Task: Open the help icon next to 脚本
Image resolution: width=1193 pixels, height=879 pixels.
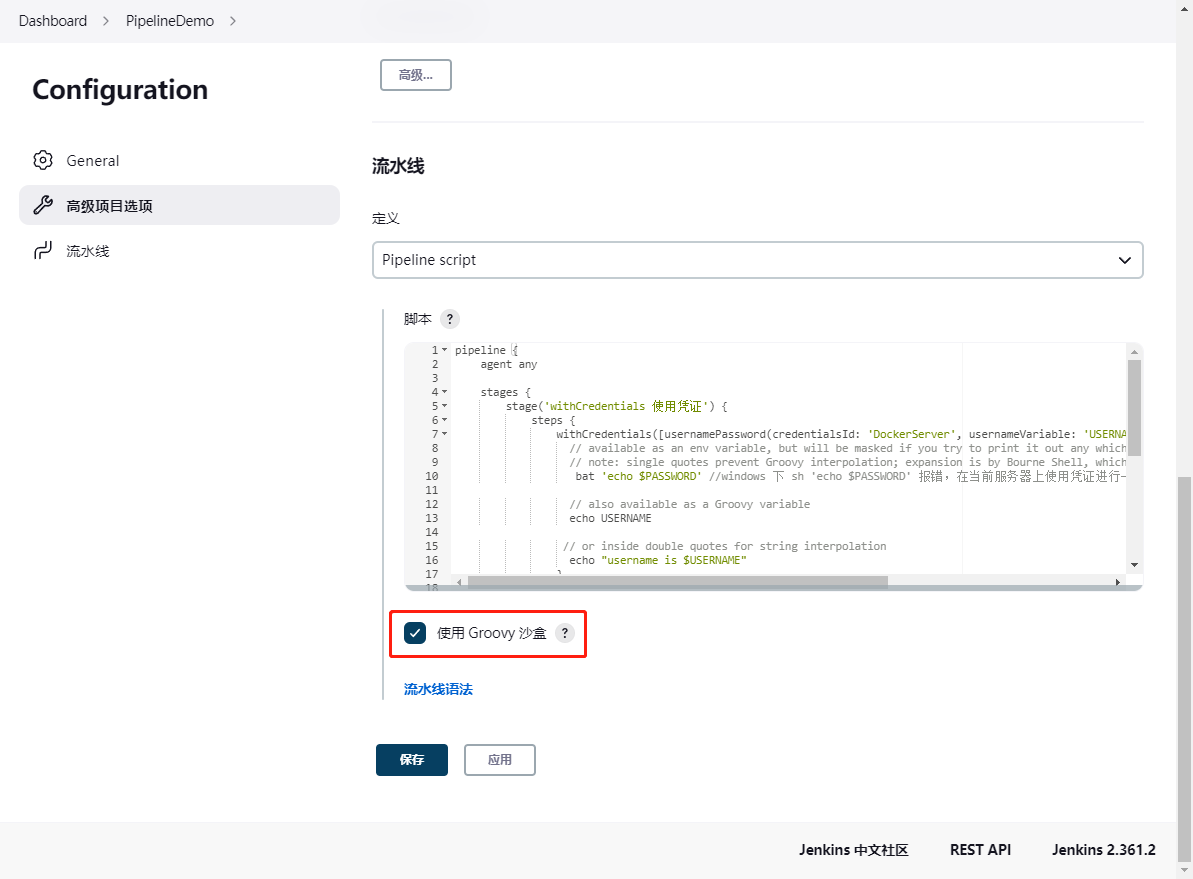Action: pyautogui.click(x=450, y=319)
